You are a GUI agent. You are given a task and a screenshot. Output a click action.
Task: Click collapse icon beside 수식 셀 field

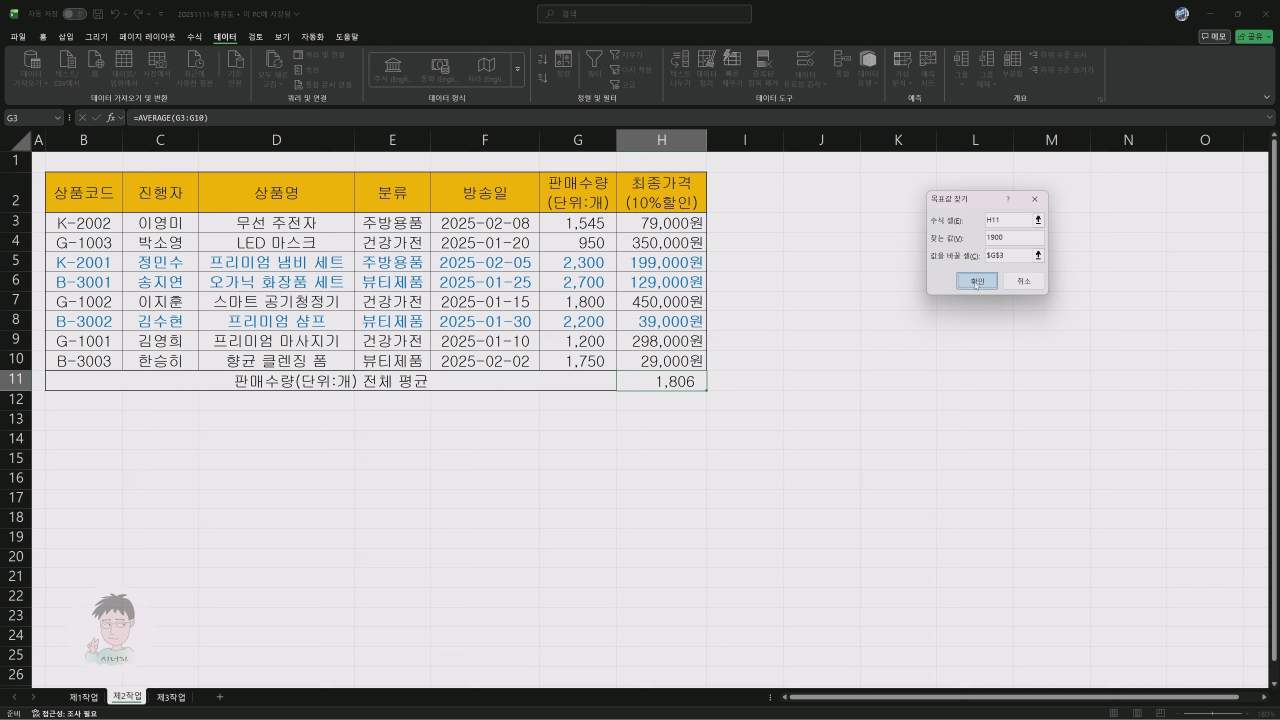click(x=1038, y=220)
